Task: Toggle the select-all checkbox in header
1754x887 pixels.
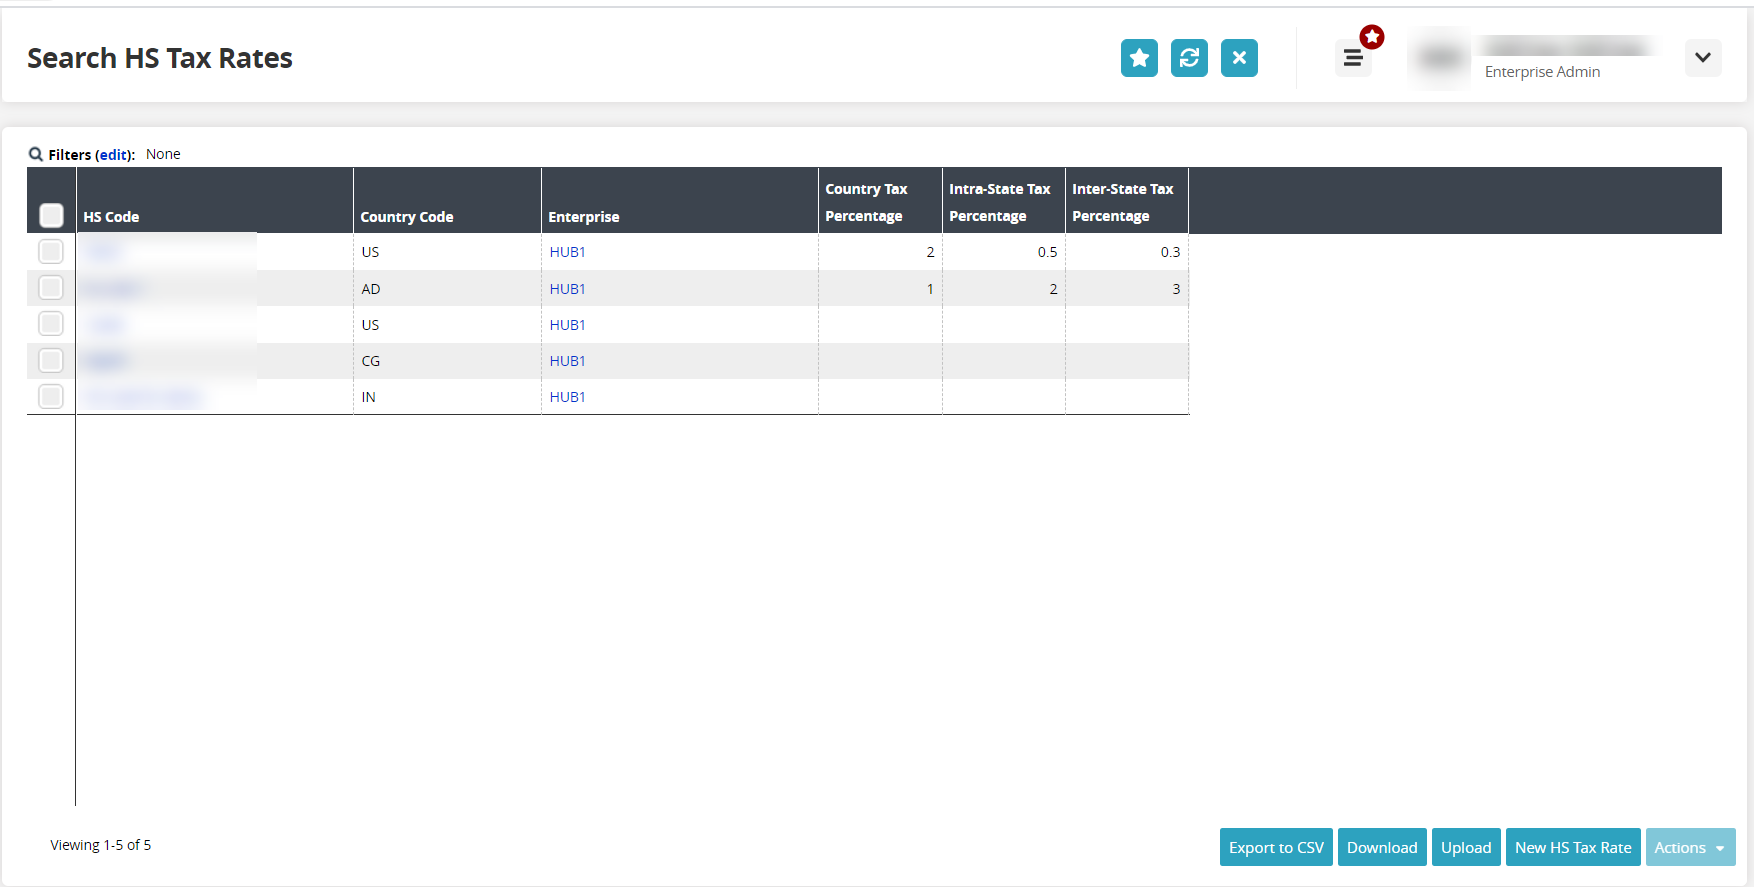Action: (x=51, y=215)
